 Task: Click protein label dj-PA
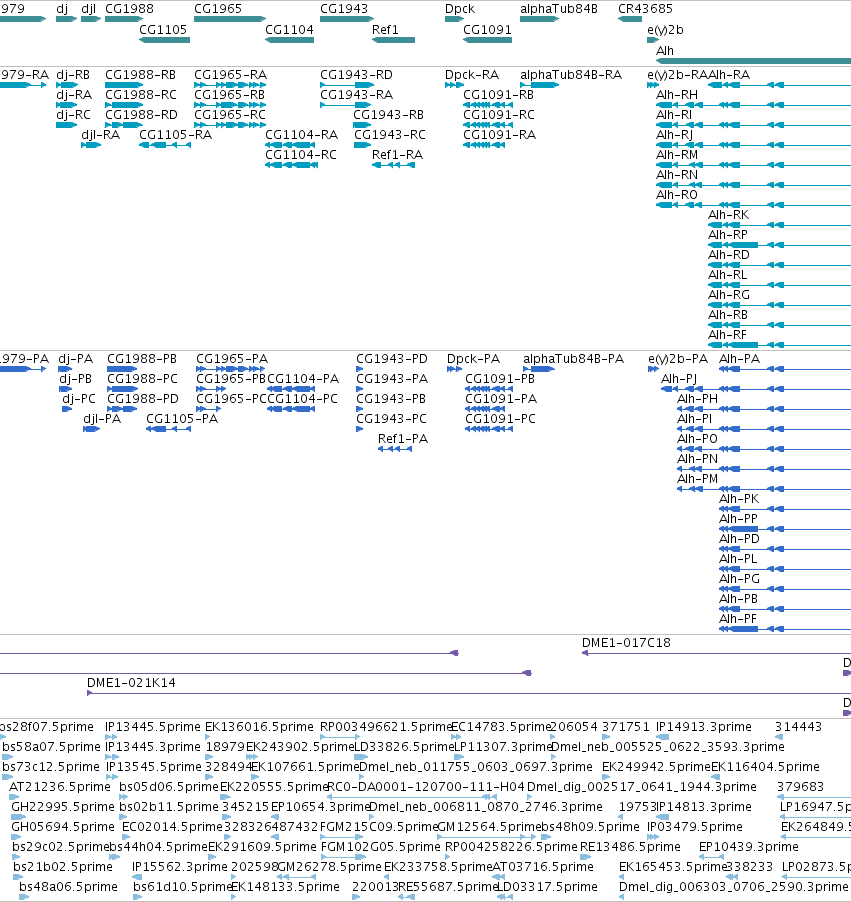[x=75, y=359]
